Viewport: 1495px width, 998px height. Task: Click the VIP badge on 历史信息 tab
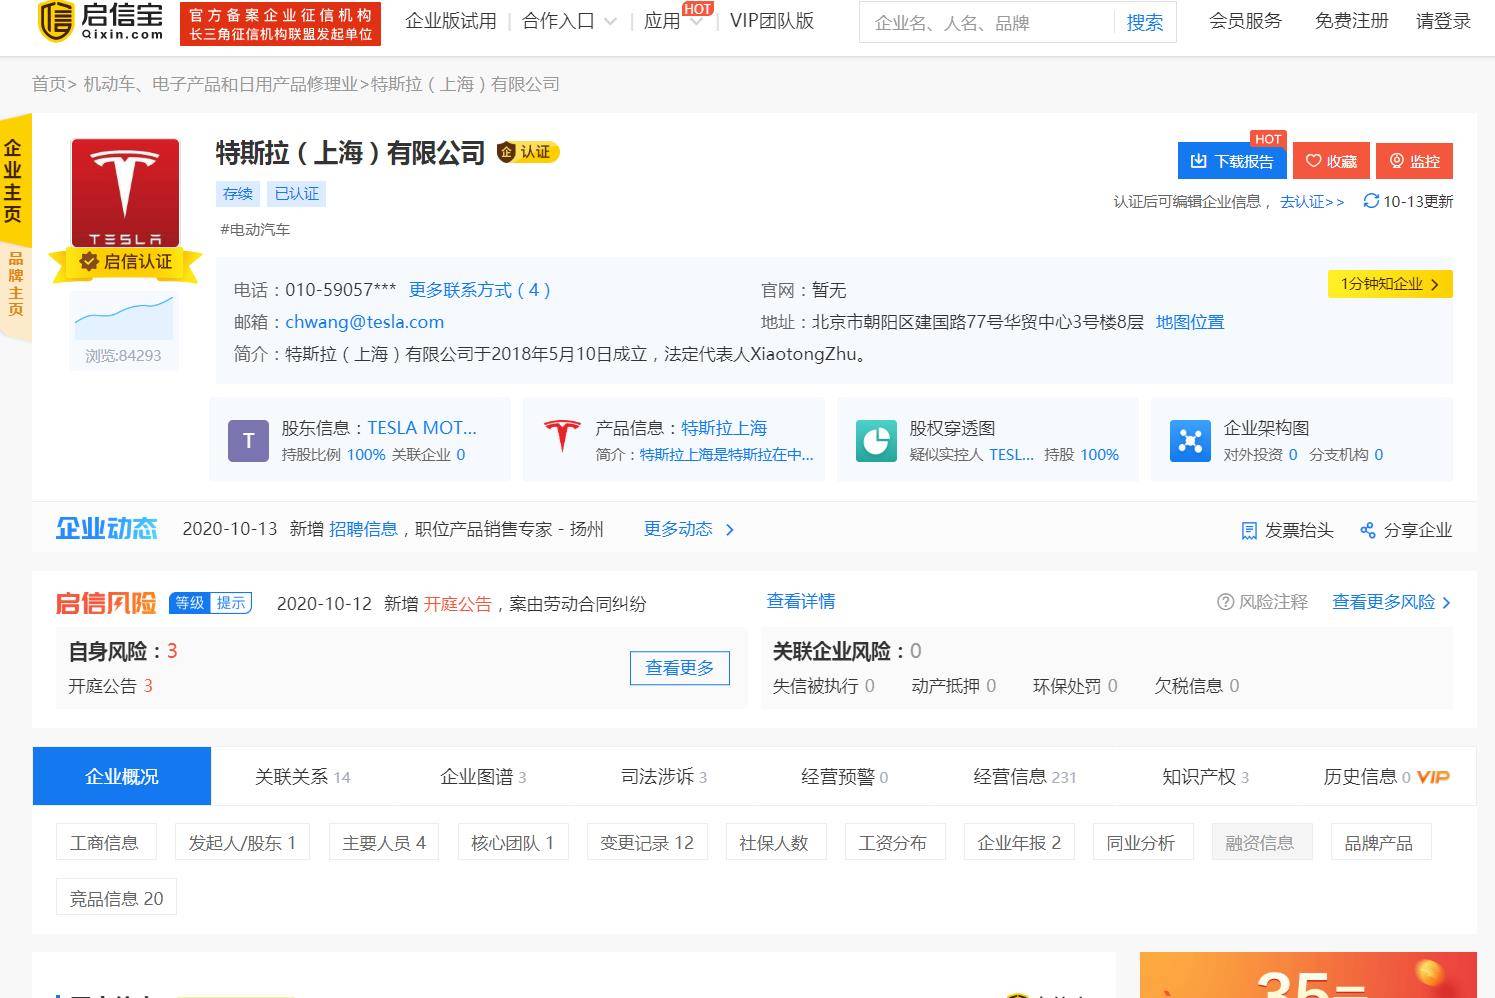click(x=1433, y=777)
